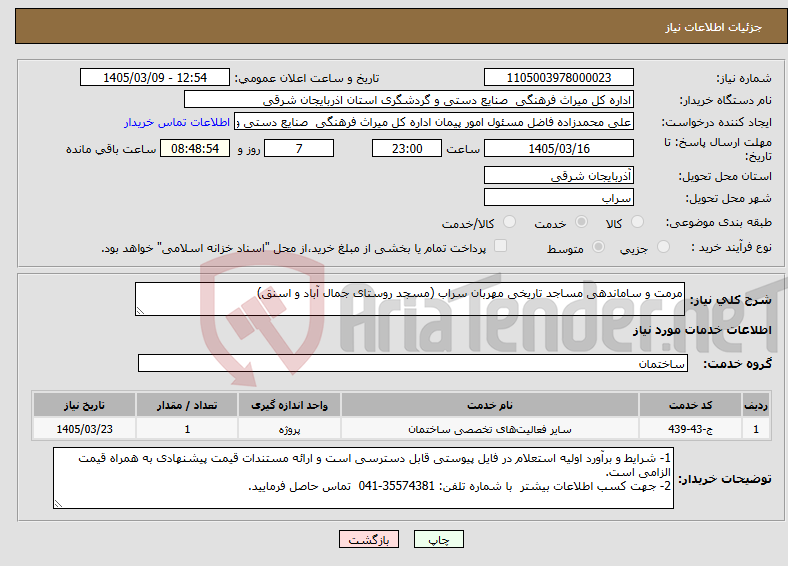Screen dimensions: 788x566
Task: Click service code cell ج-43-439
Action: (691, 429)
